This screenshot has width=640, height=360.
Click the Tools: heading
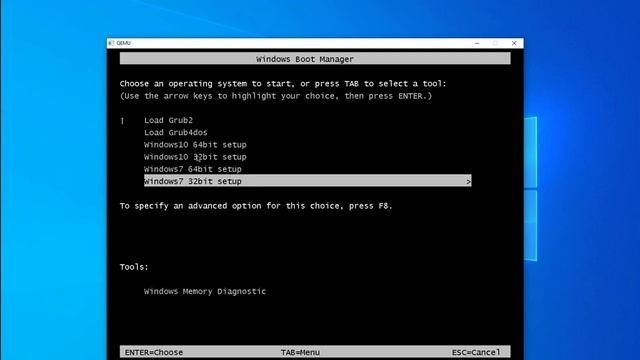coord(134,267)
